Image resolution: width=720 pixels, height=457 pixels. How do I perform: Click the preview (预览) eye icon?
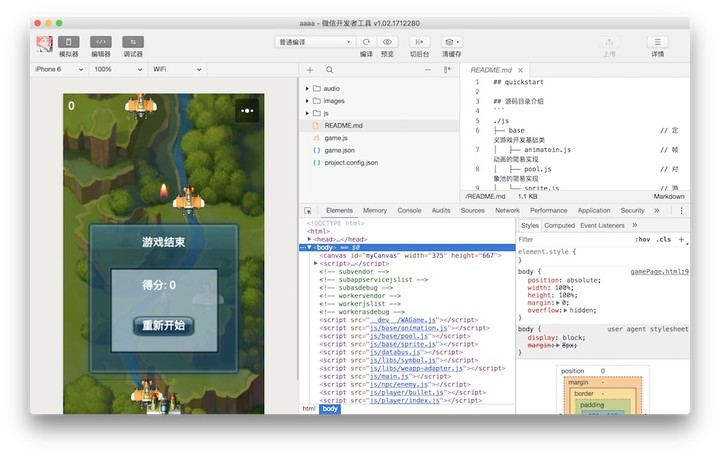click(x=387, y=42)
